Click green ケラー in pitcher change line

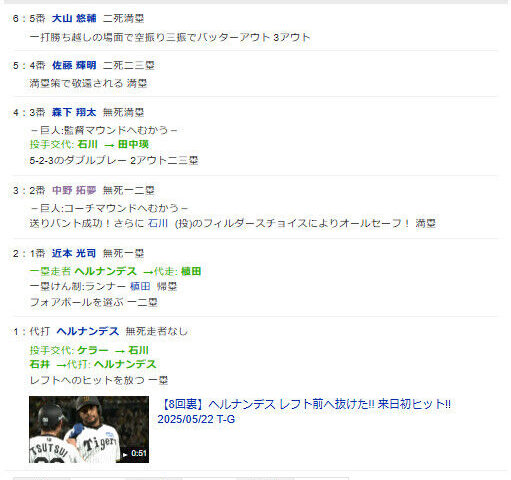click(93, 350)
